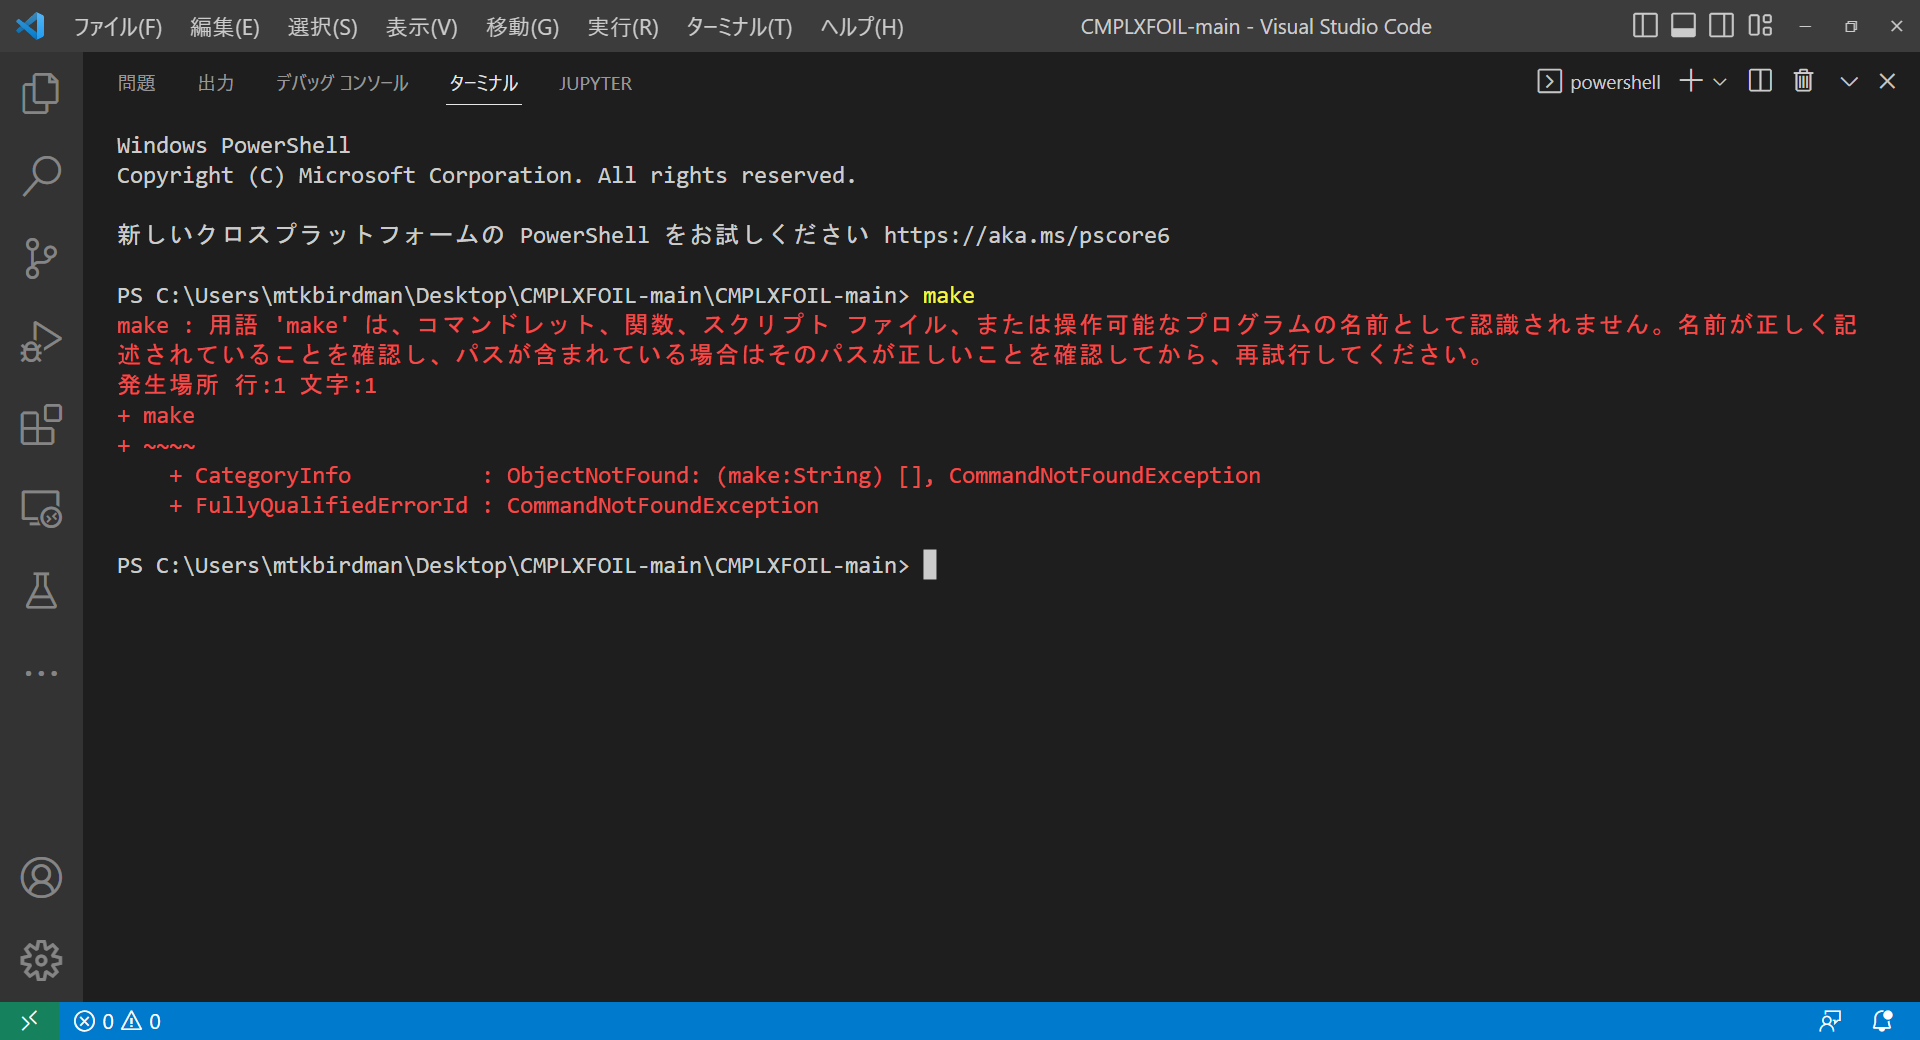Open the Explorer view in activity bar
Image resolution: width=1920 pixels, height=1040 pixels.
41,94
